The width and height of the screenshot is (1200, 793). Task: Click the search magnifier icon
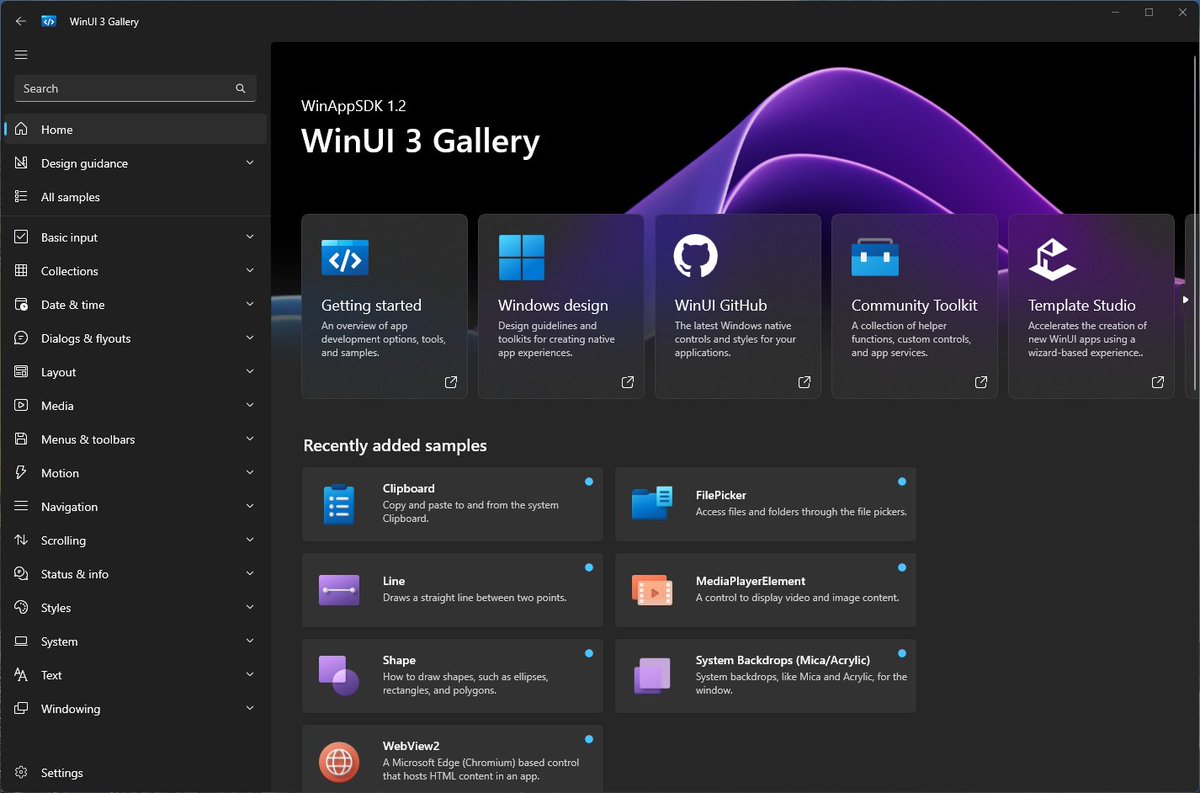(240, 89)
